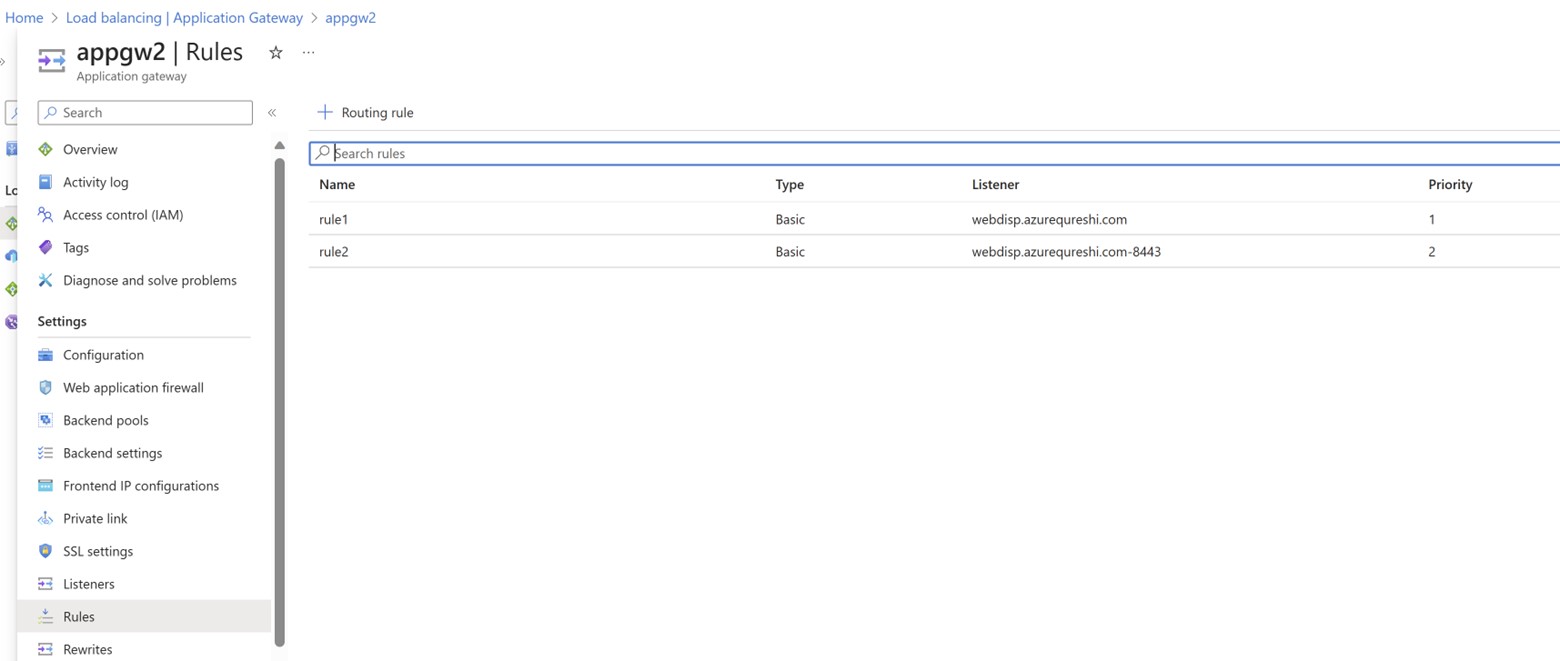Click the Access control people icon
The height and width of the screenshot is (661, 1560).
[45, 215]
